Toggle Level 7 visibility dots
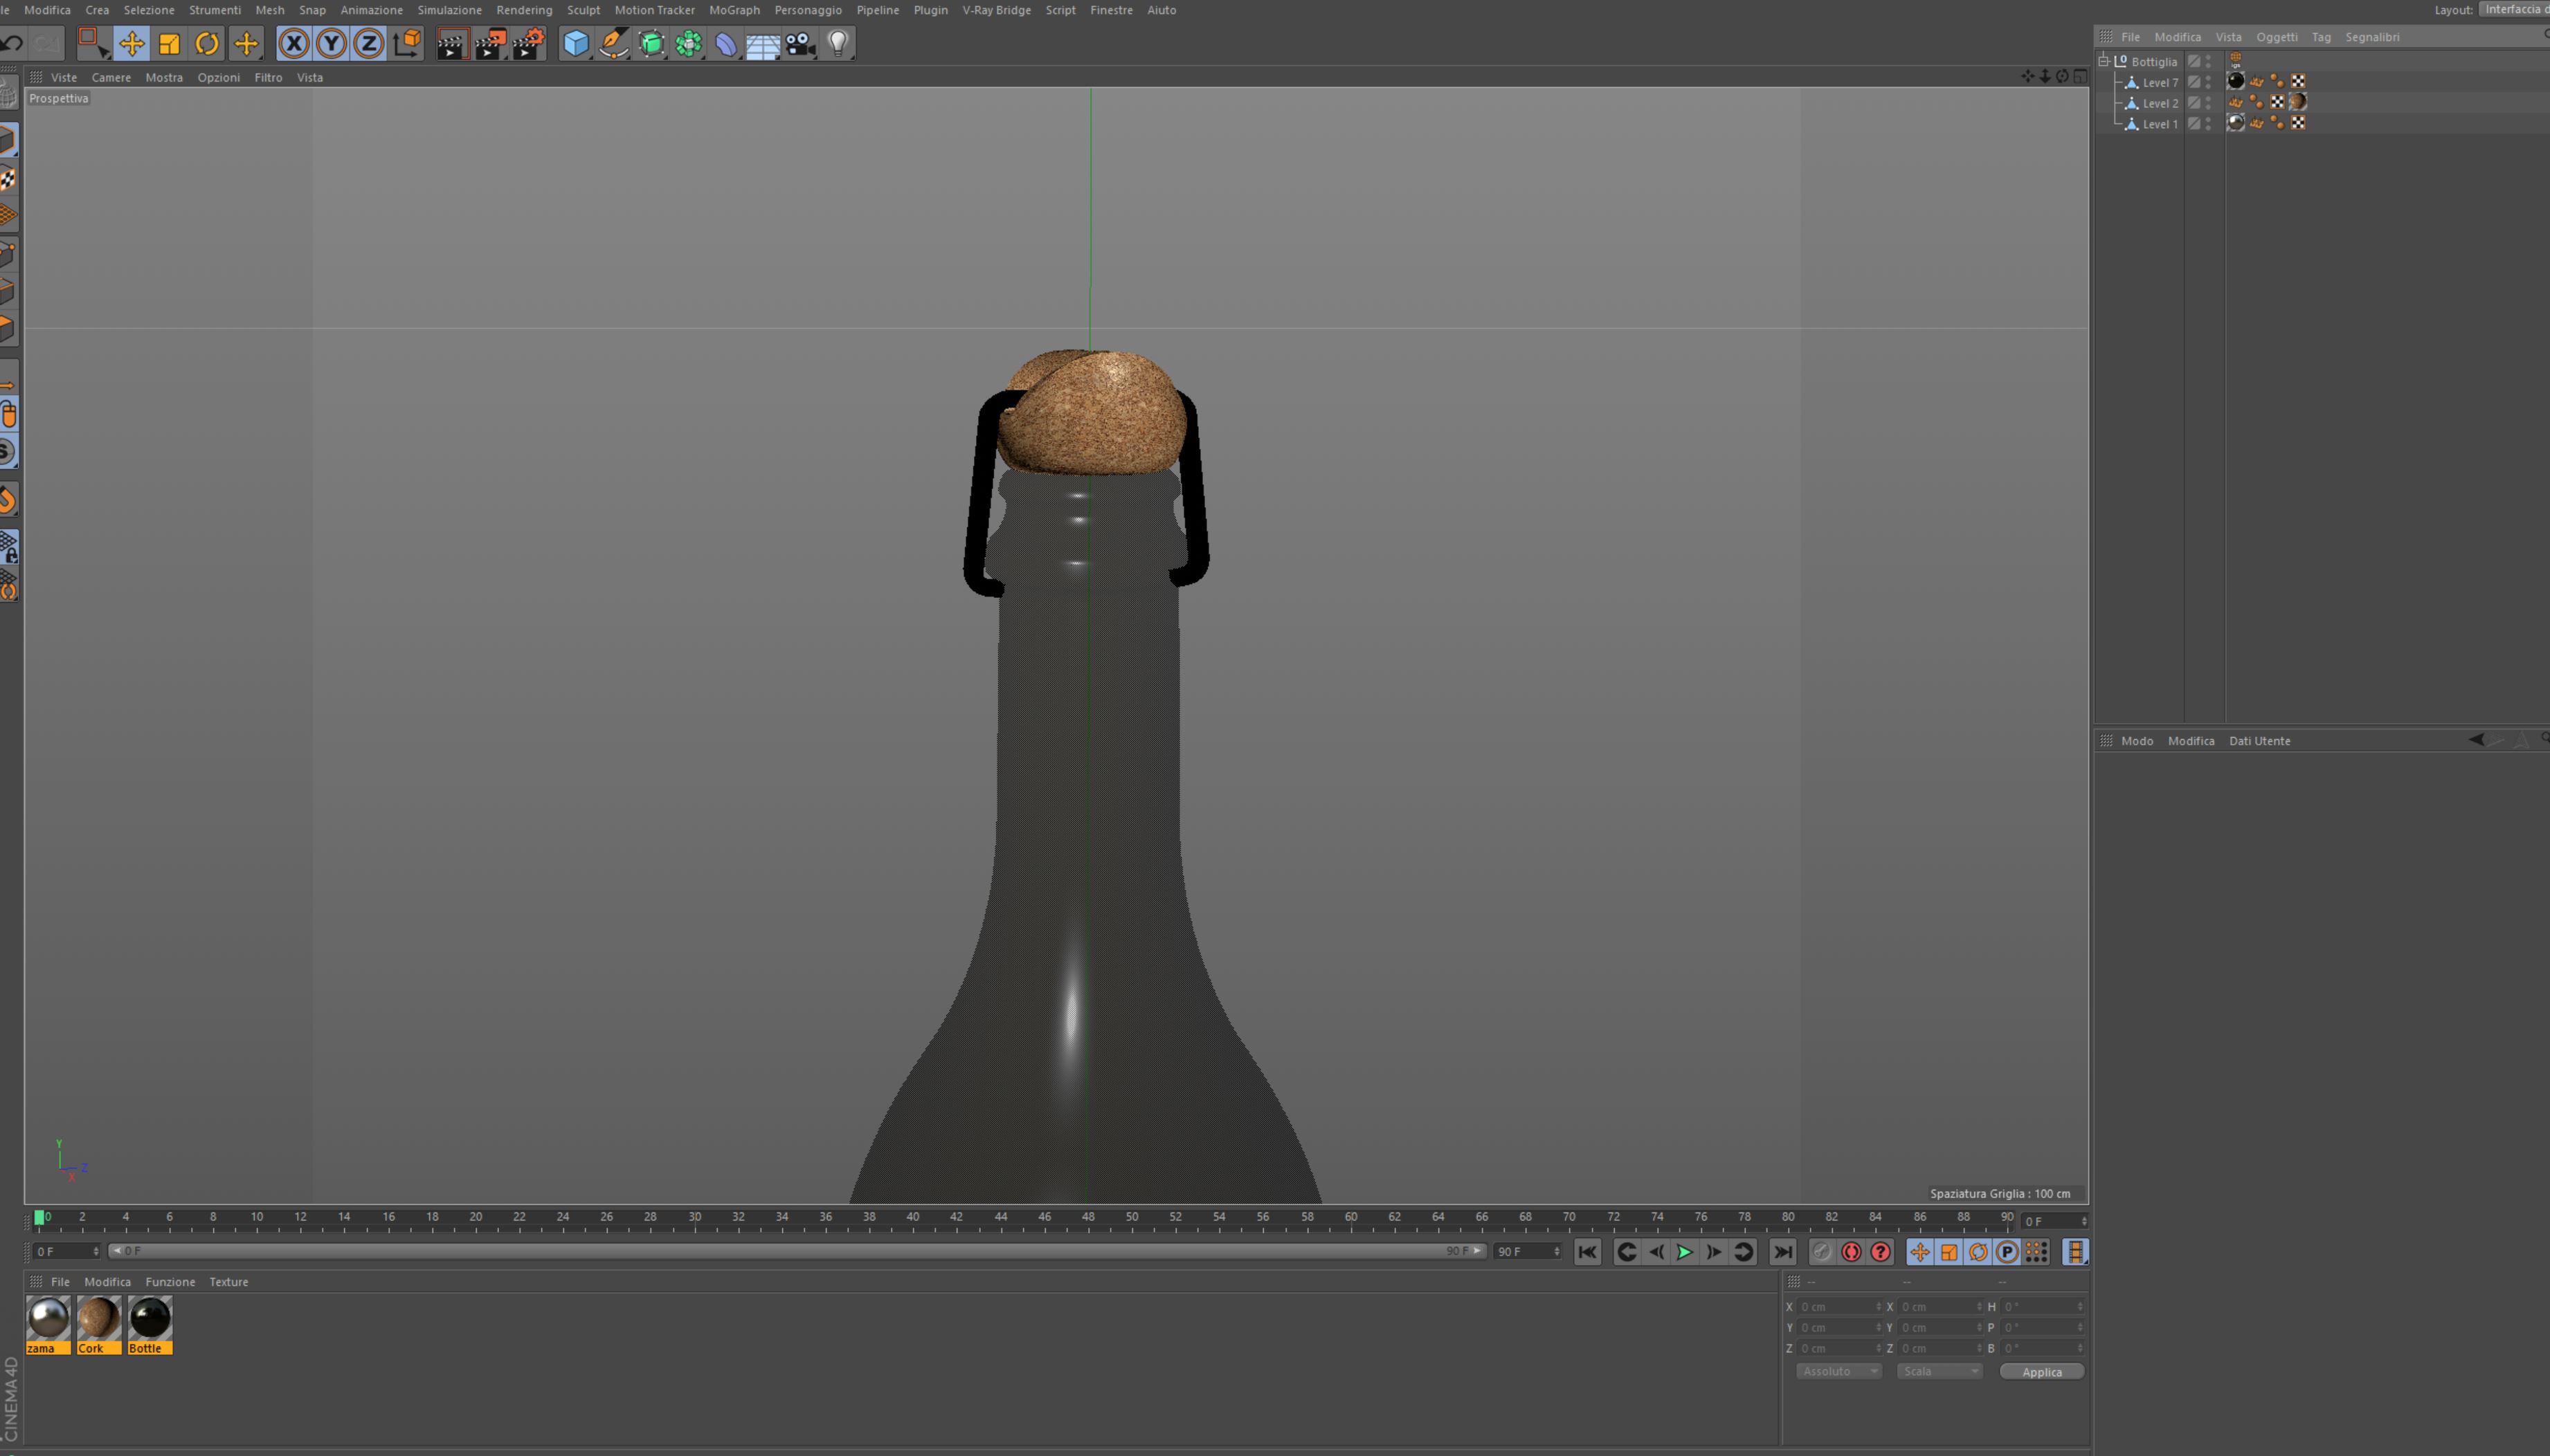This screenshot has width=2550, height=1456. [2208, 82]
